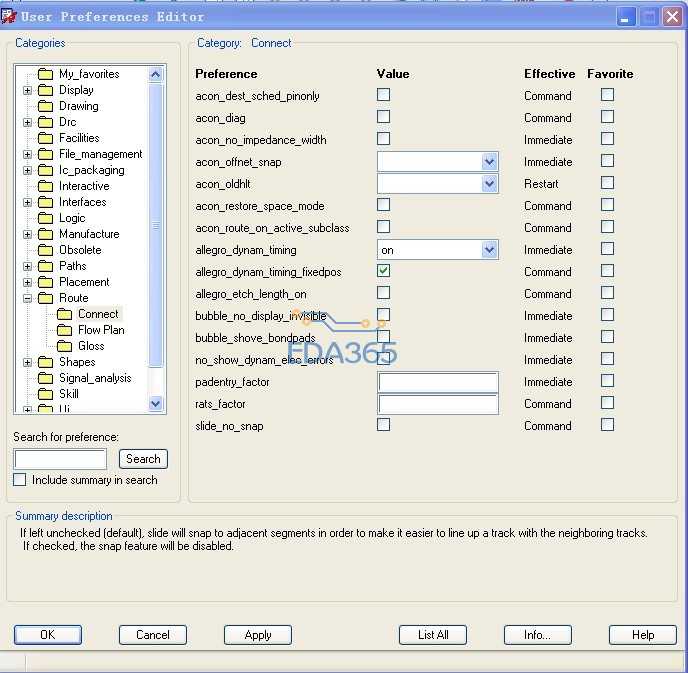Click the padentry_factor value field

pyautogui.click(x=438, y=383)
